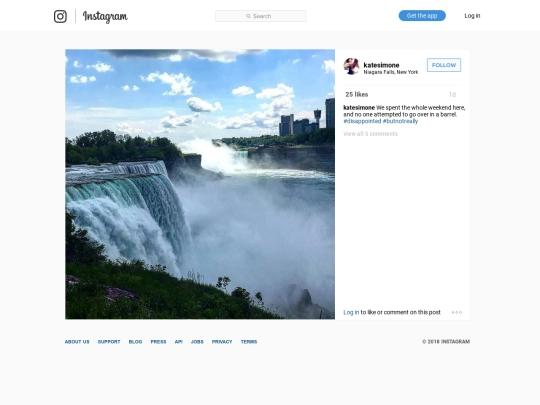Click the Niagara Falls photo
Viewport: 540px width, 405px height.
(200, 184)
